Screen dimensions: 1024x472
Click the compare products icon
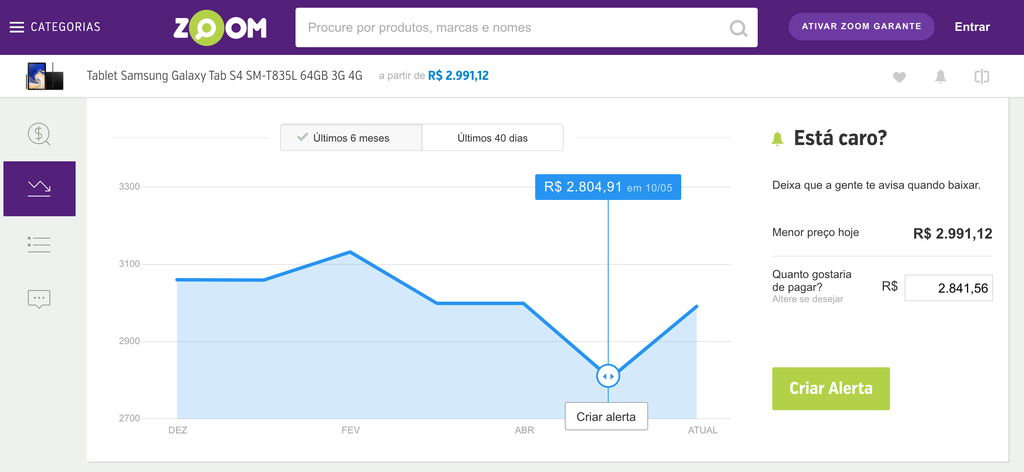click(x=982, y=76)
